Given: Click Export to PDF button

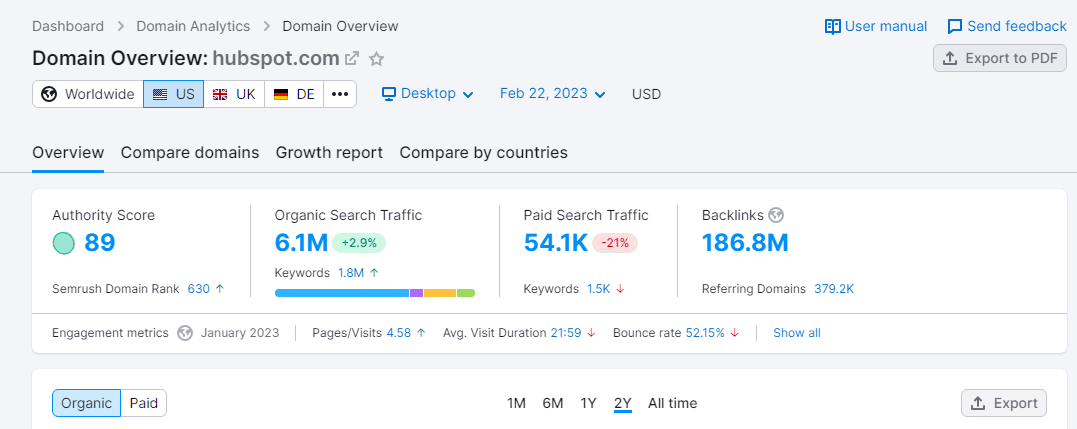Looking at the screenshot, I should pos(999,58).
